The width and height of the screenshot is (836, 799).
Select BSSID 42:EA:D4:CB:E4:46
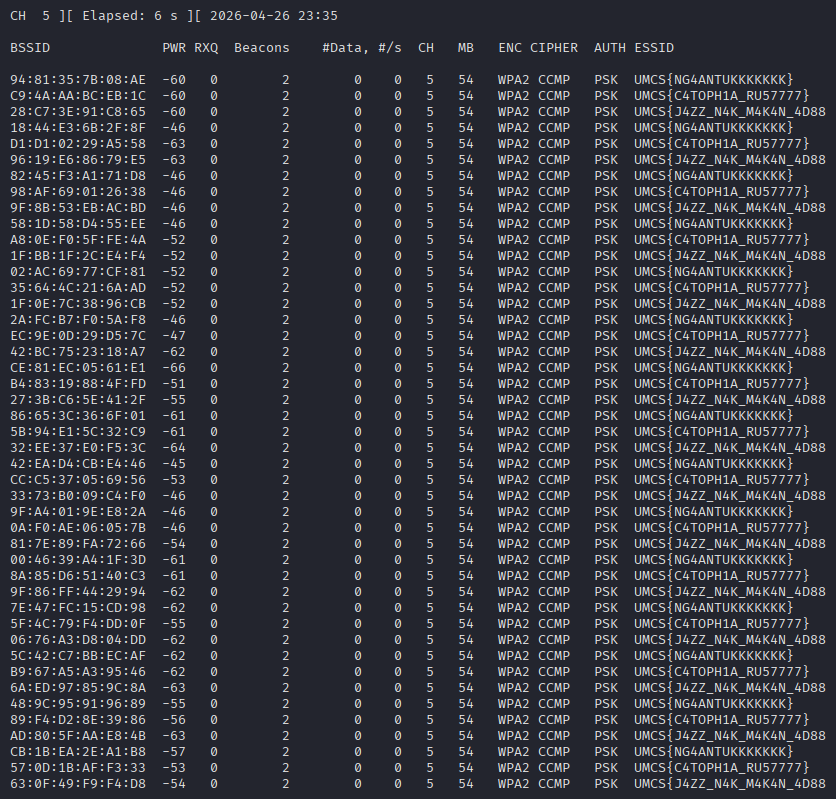click(x=78, y=464)
